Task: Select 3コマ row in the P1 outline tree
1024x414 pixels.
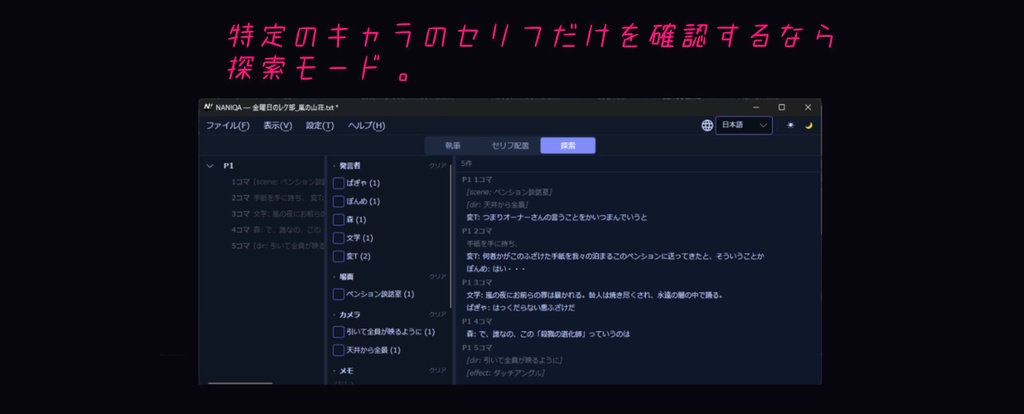Action: click(277, 214)
